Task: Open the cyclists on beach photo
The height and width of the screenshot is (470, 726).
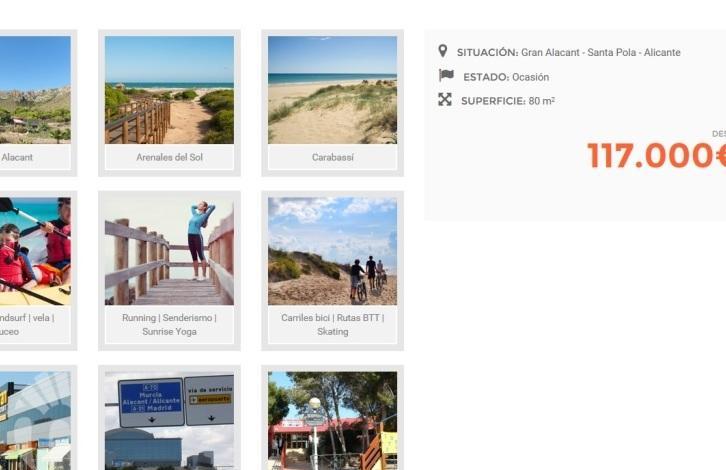Action: coord(332,251)
